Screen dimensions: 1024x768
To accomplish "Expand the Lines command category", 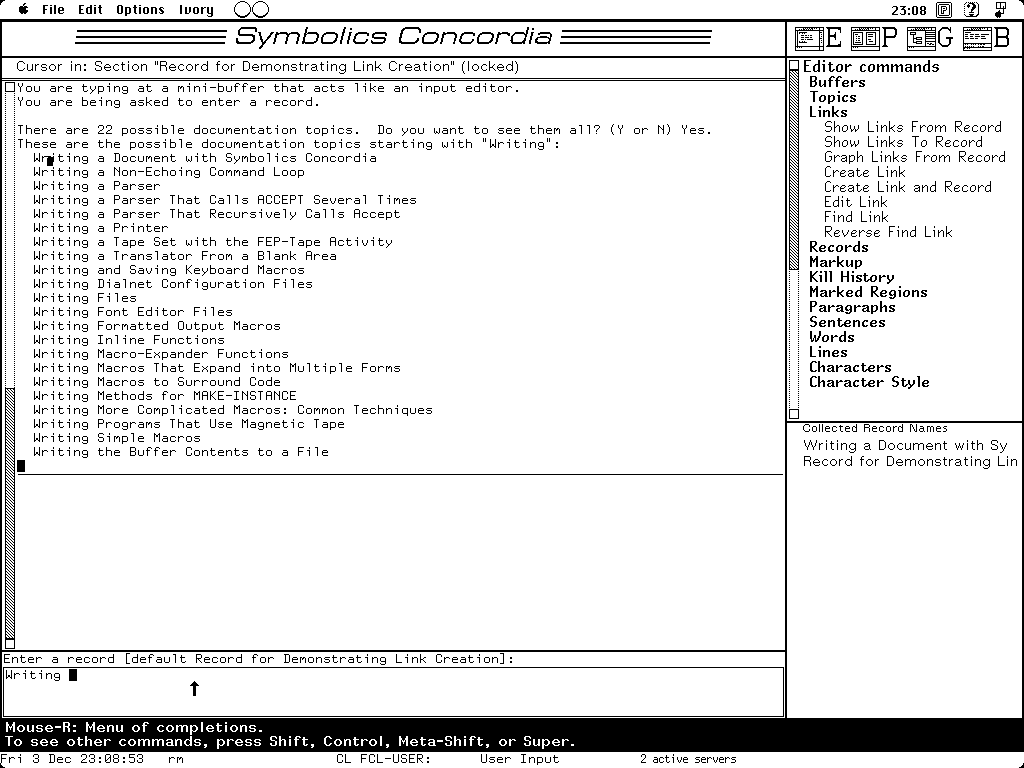I will tap(828, 352).
